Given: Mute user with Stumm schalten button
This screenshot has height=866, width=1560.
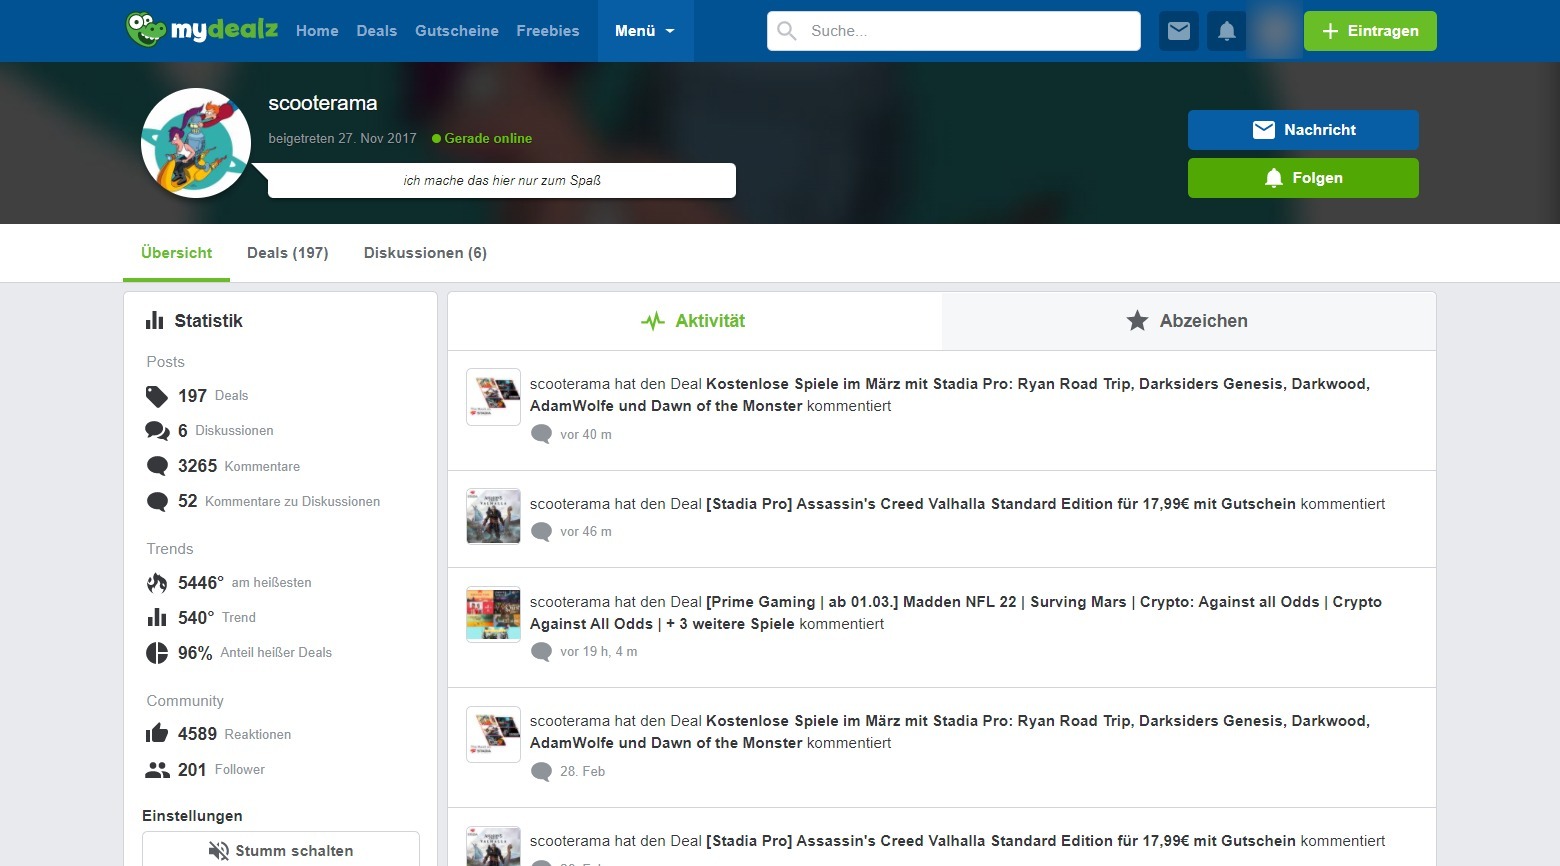Looking at the screenshot, I should point(281,850).
